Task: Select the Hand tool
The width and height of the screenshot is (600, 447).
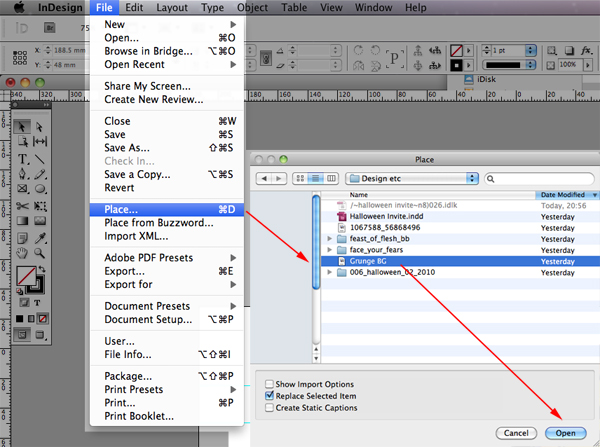Action: coord(22,253)
